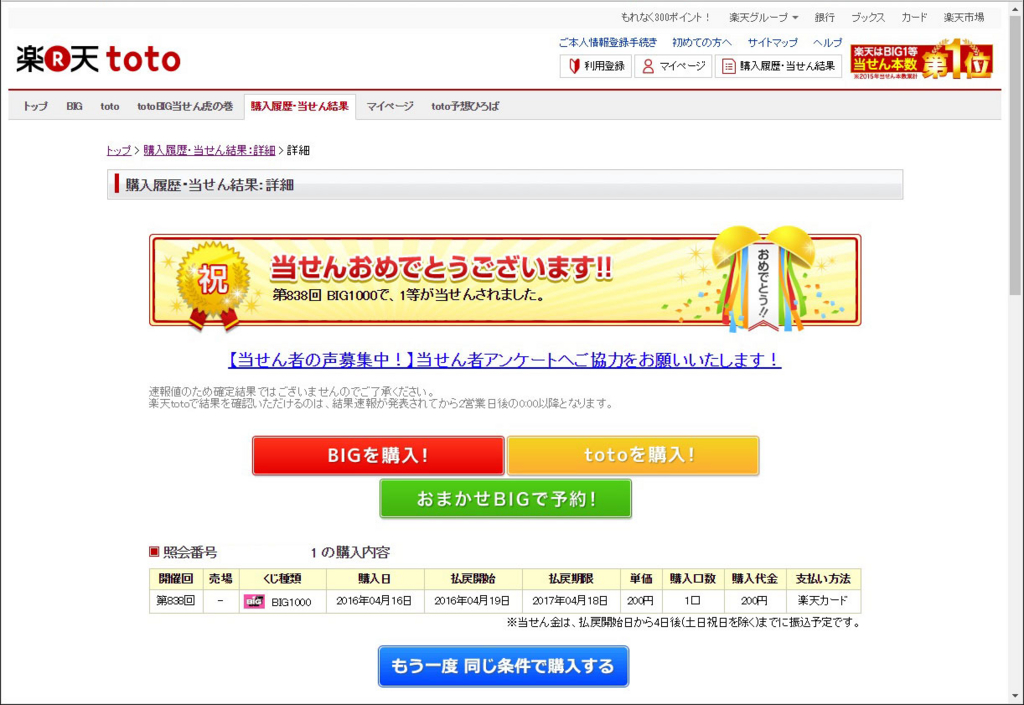
Task: Click the 払戻期限 column header
Action: (571, 579)
